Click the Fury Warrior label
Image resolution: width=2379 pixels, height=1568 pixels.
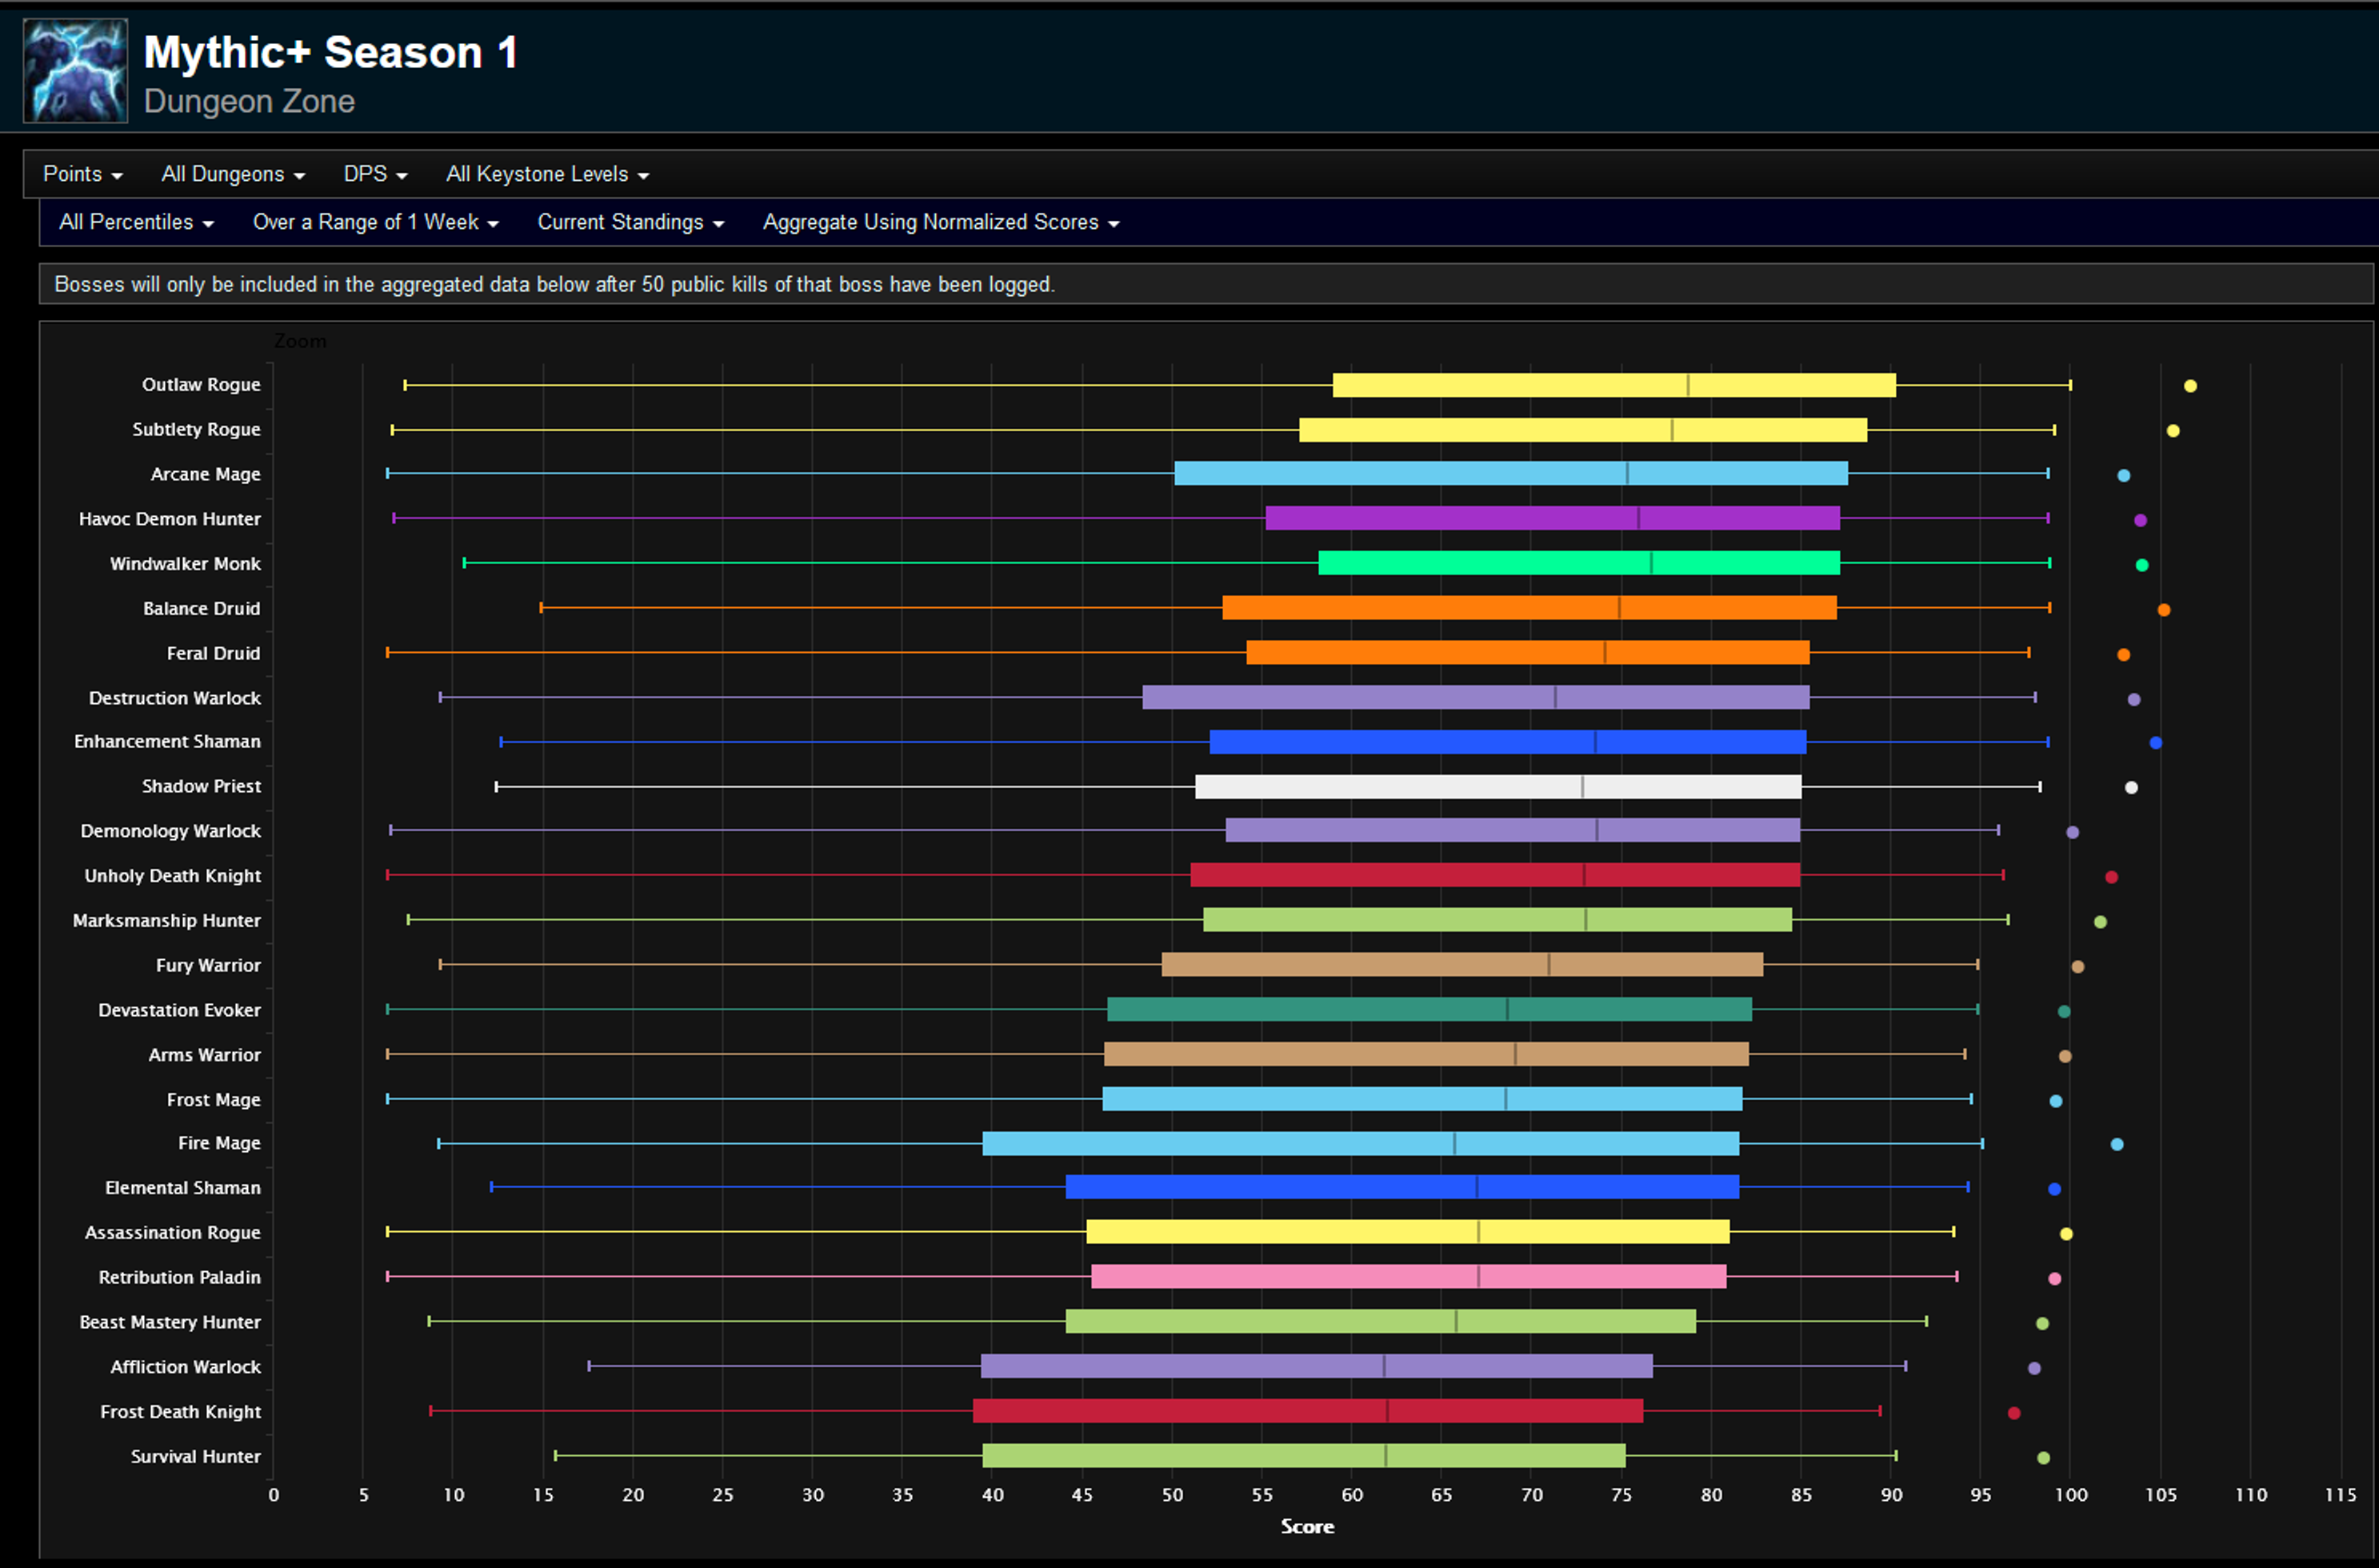(x=208, y=965)
